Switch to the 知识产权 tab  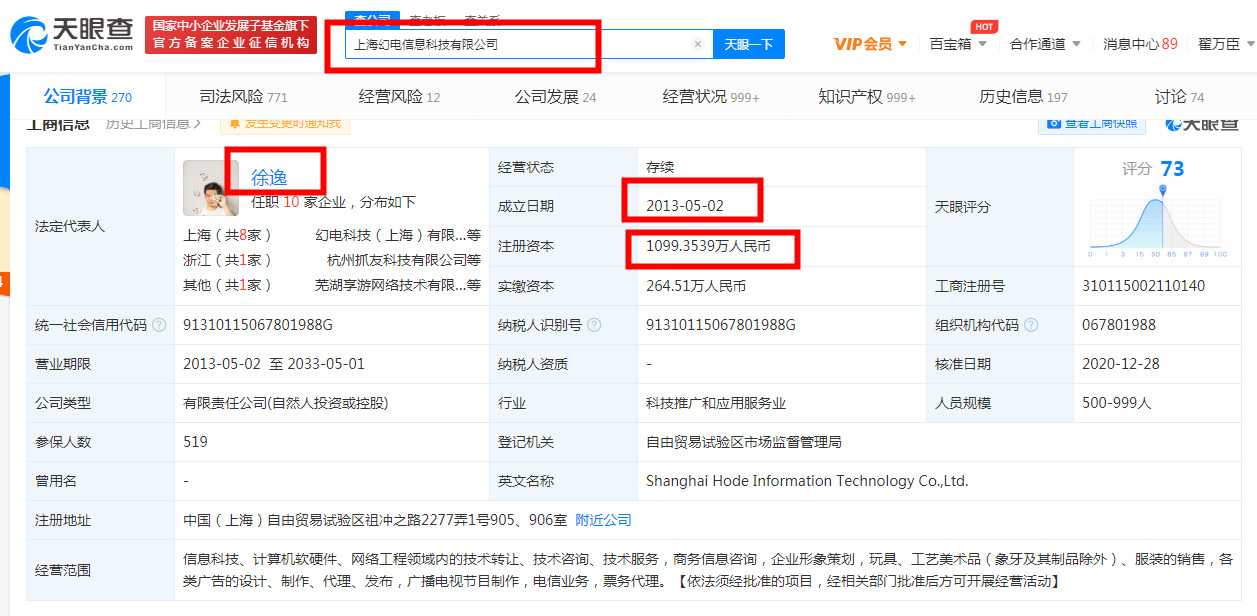click(867, 97)
